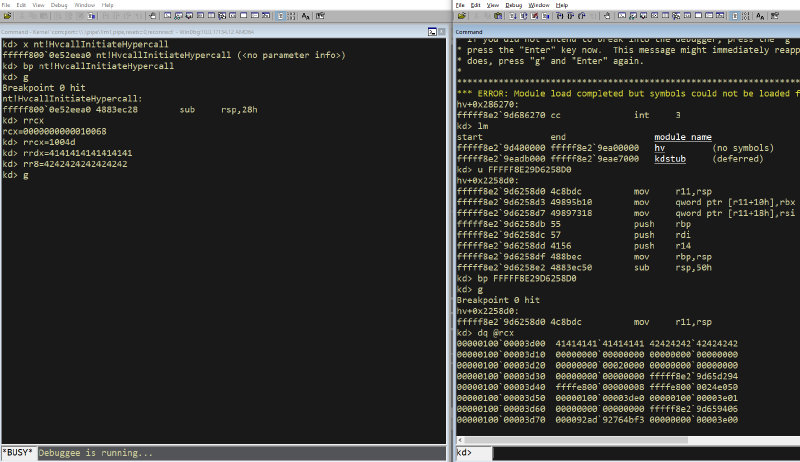Open View menu in the right window
Screen dimensions: 800x462
point(493,5)
